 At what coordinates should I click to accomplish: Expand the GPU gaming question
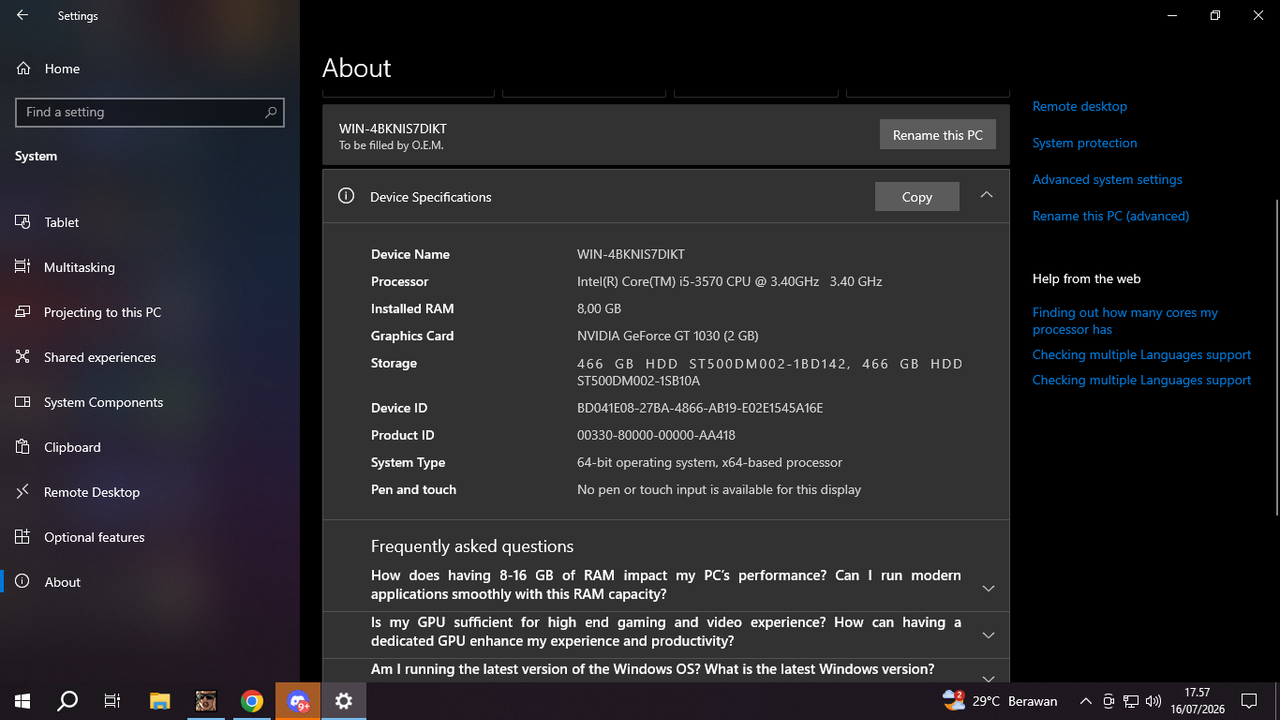click(x=988, y=635)
